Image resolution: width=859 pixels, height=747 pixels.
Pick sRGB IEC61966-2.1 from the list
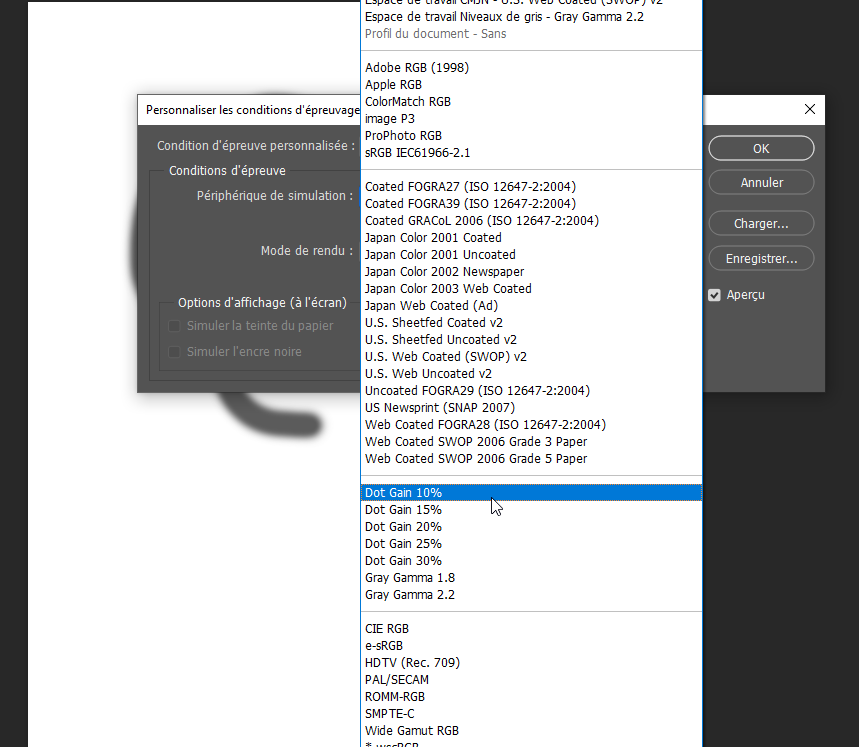pos(417,153)
